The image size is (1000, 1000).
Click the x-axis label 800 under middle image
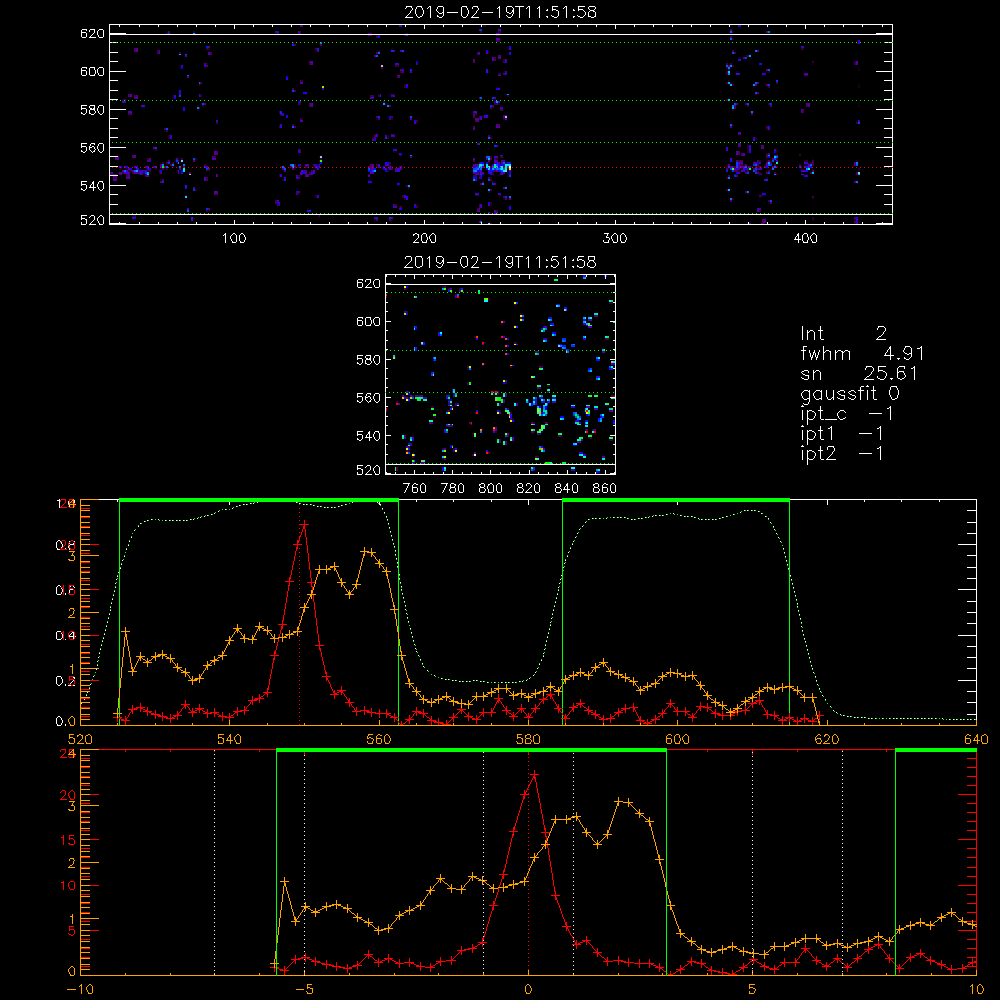point(490,489)
